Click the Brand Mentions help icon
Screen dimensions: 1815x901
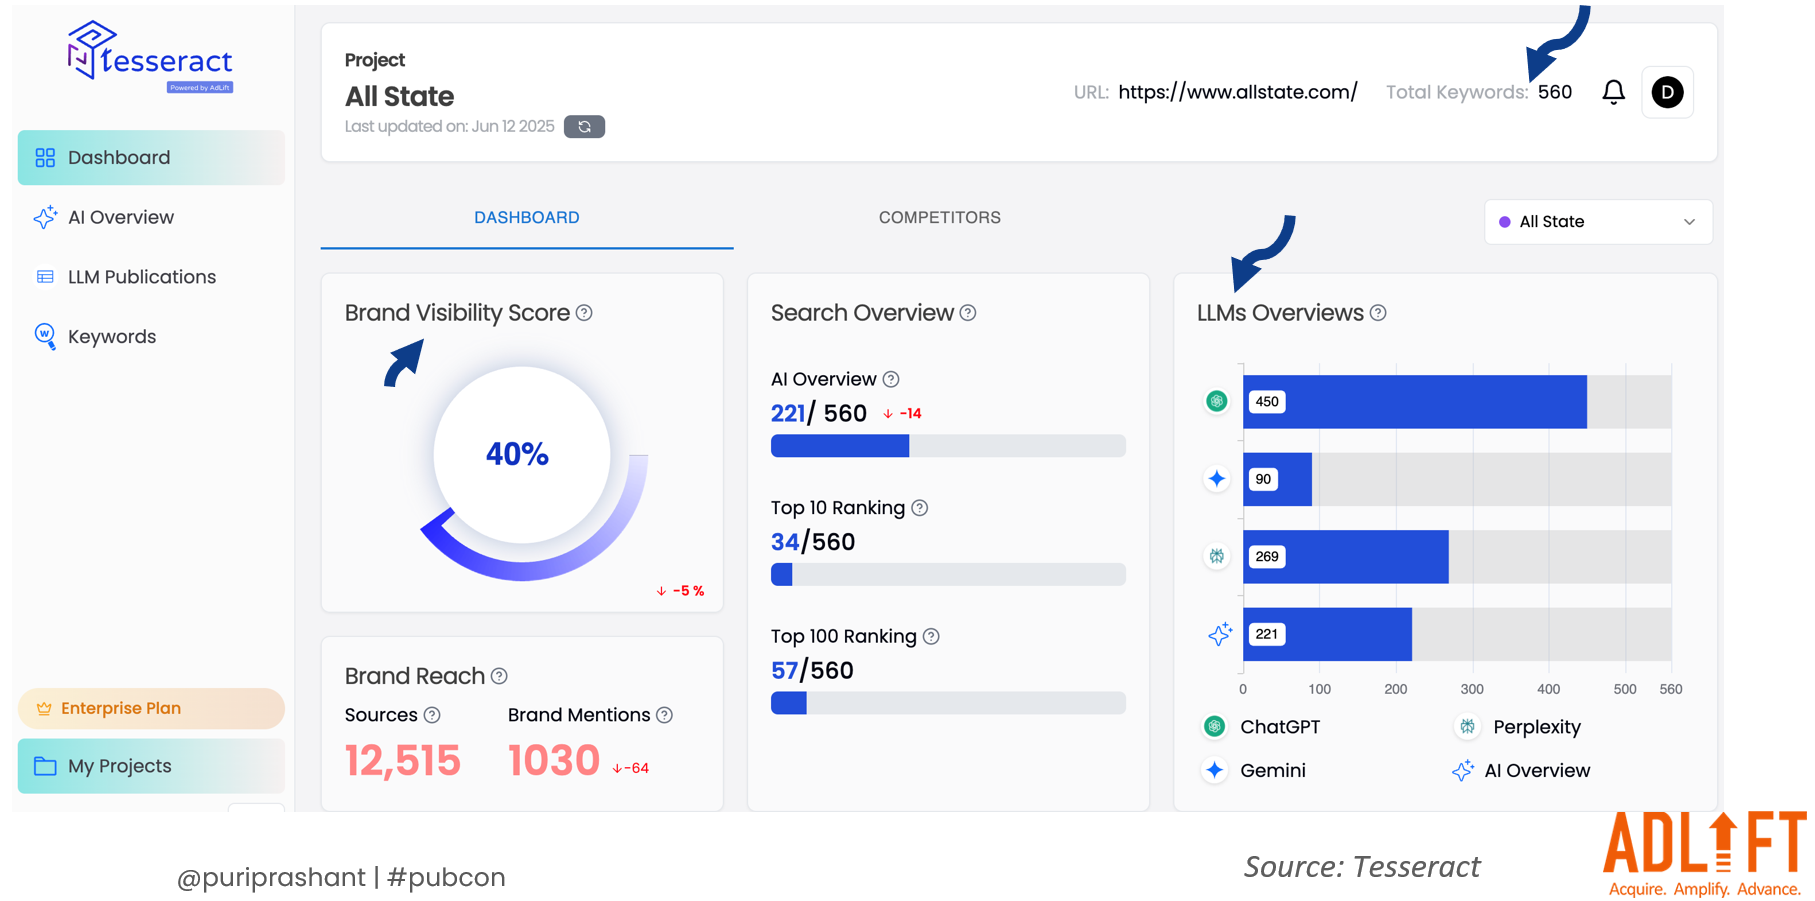pyautogui.click(x=665, y=715)
